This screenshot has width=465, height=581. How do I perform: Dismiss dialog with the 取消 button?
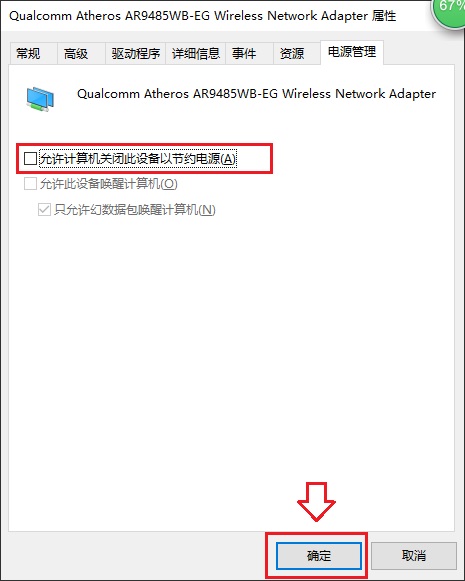click(414, 555)
